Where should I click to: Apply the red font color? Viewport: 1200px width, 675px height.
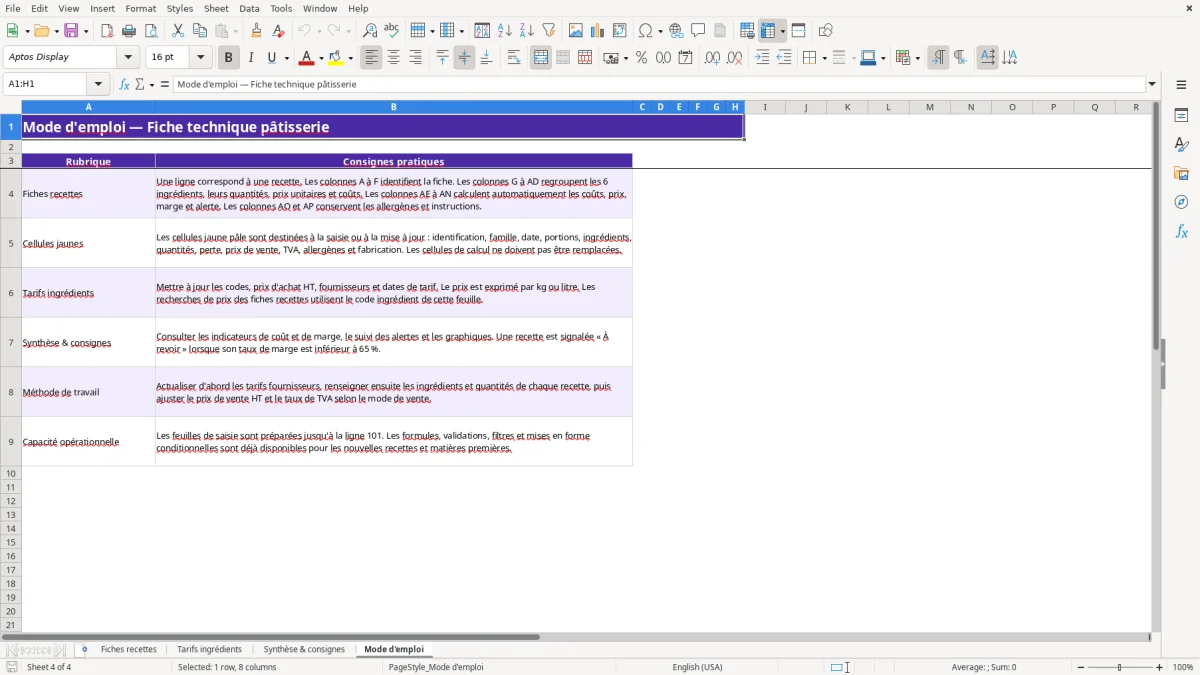(306, 58)
